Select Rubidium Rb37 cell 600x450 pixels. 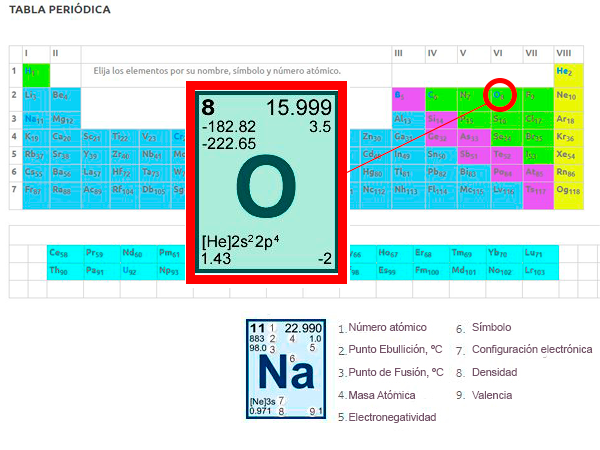pos(36,156)
